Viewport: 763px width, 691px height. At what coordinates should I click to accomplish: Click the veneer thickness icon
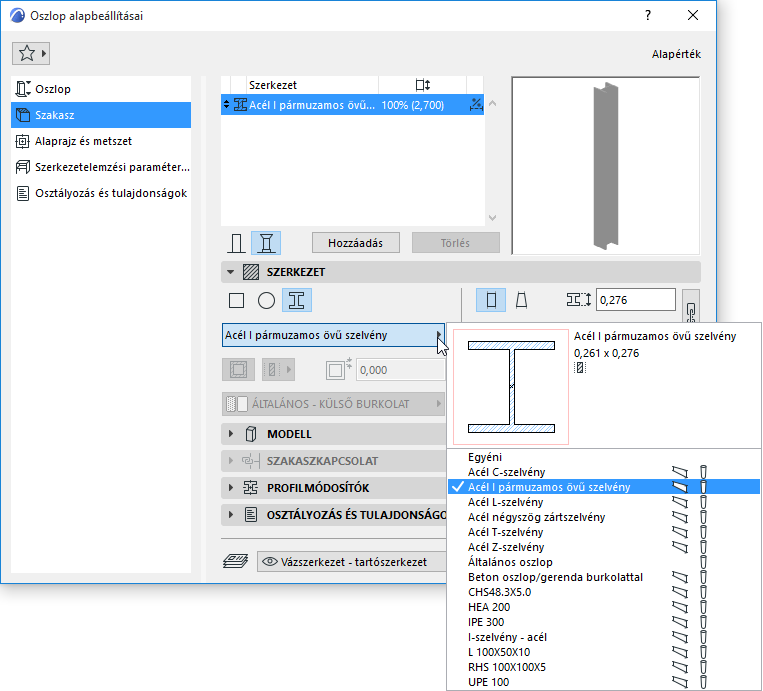point(338,369)
